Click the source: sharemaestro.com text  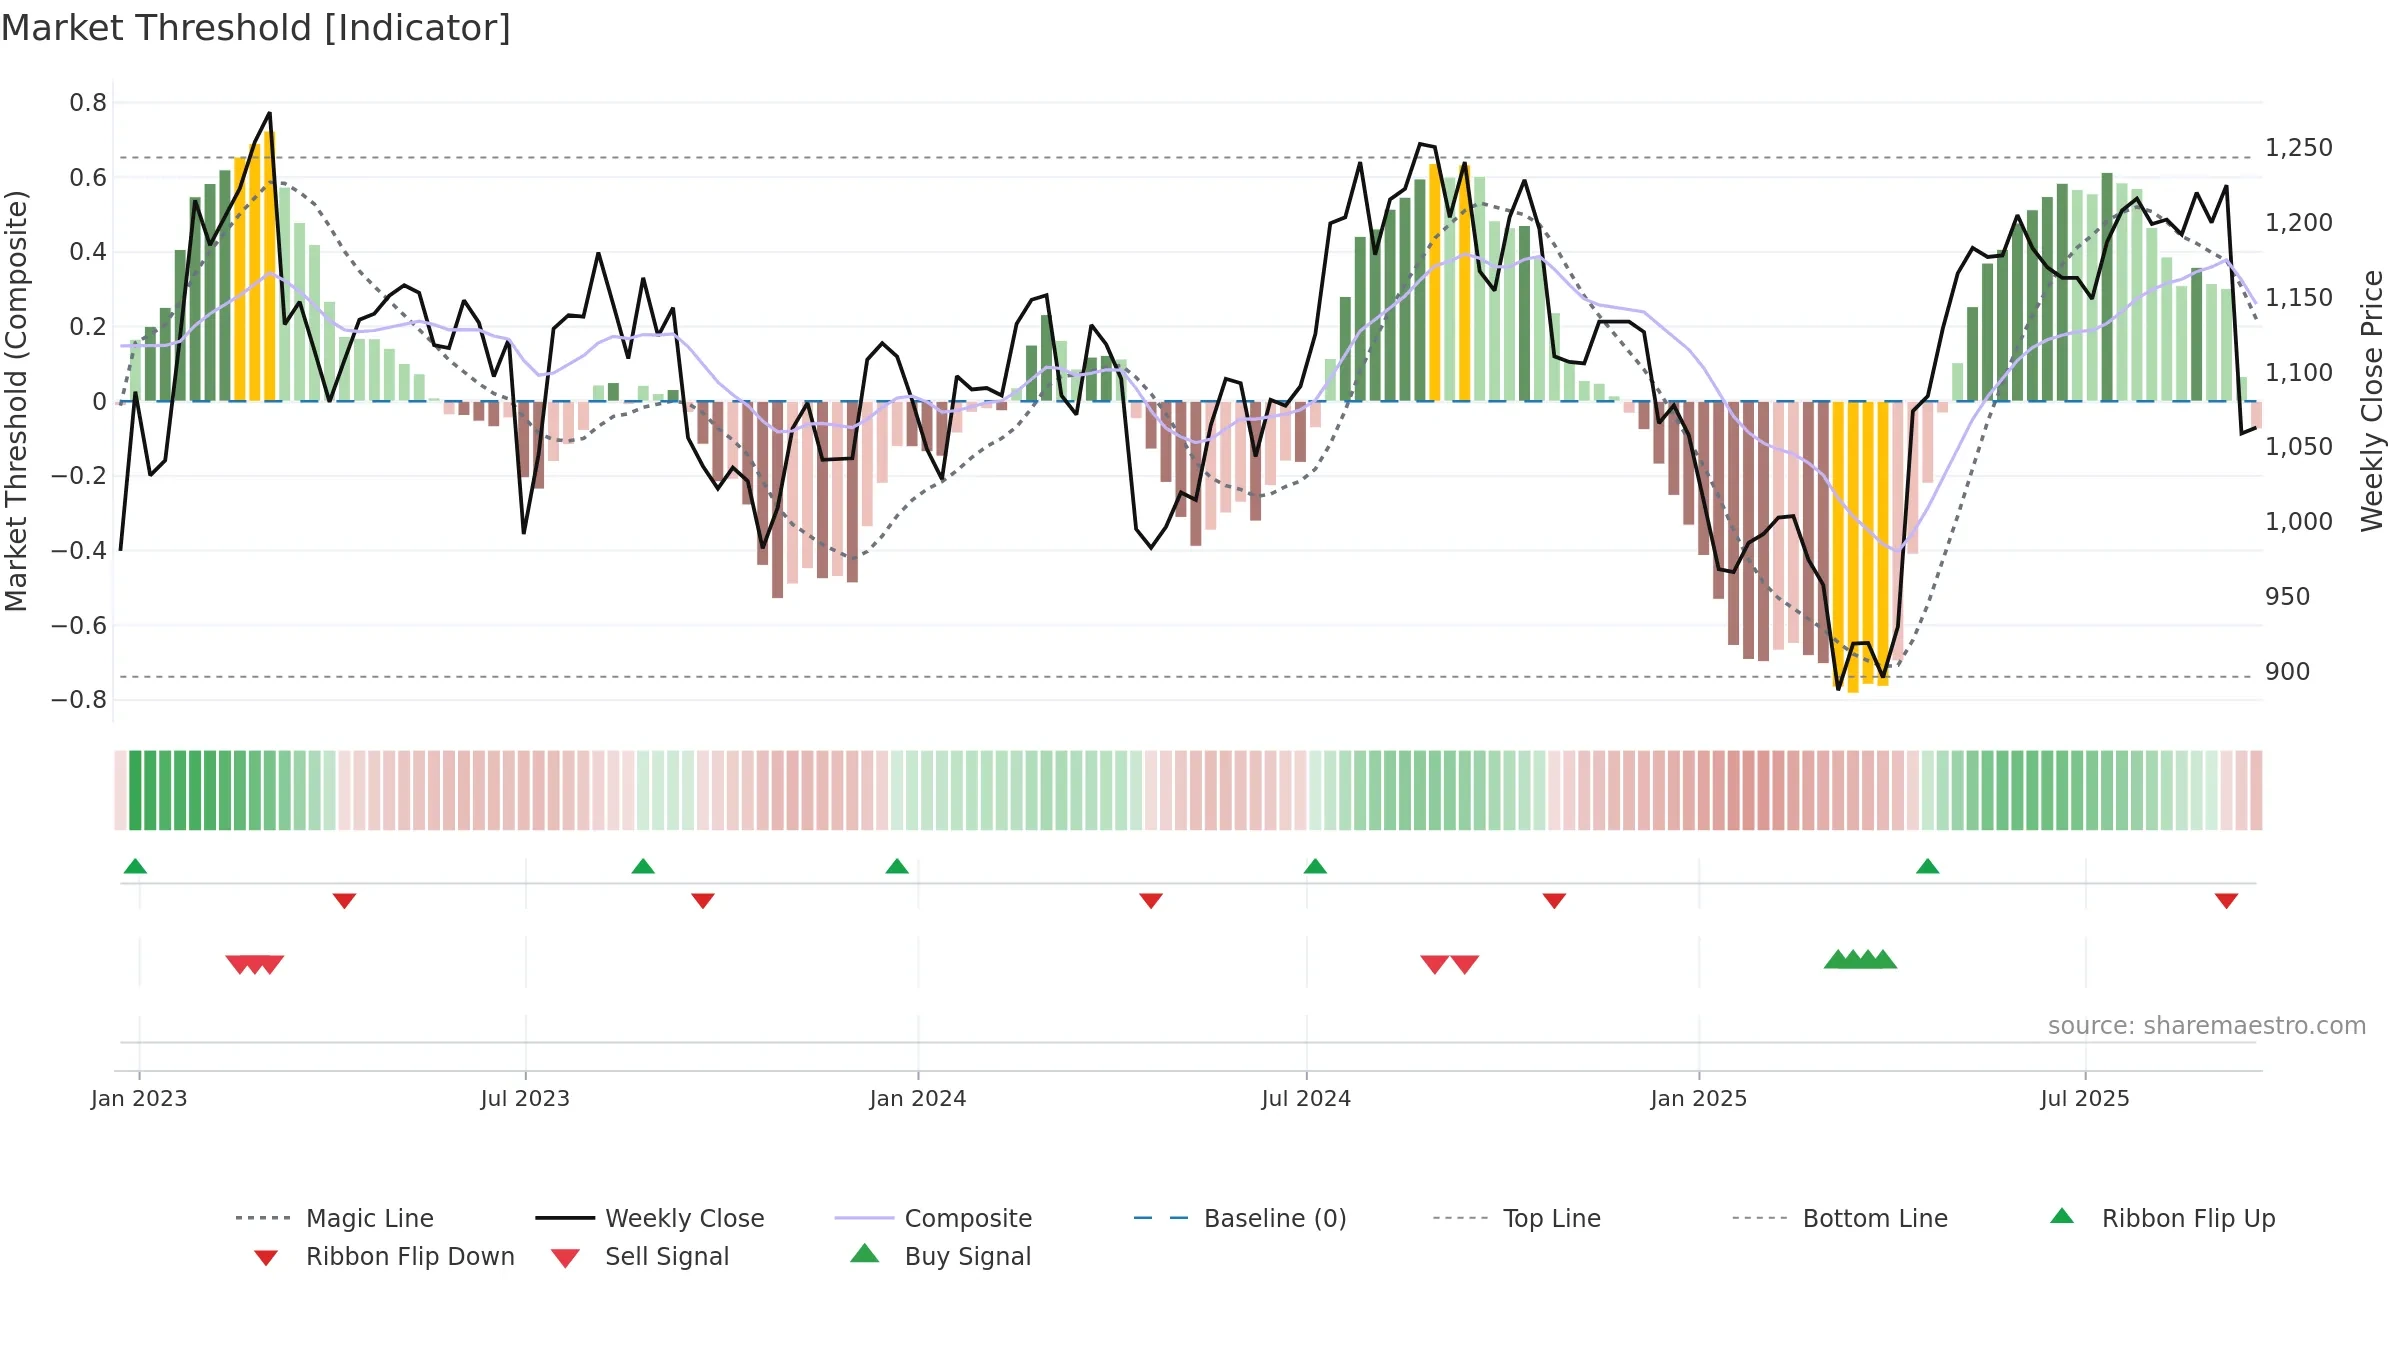[x=2207, y=1026]
